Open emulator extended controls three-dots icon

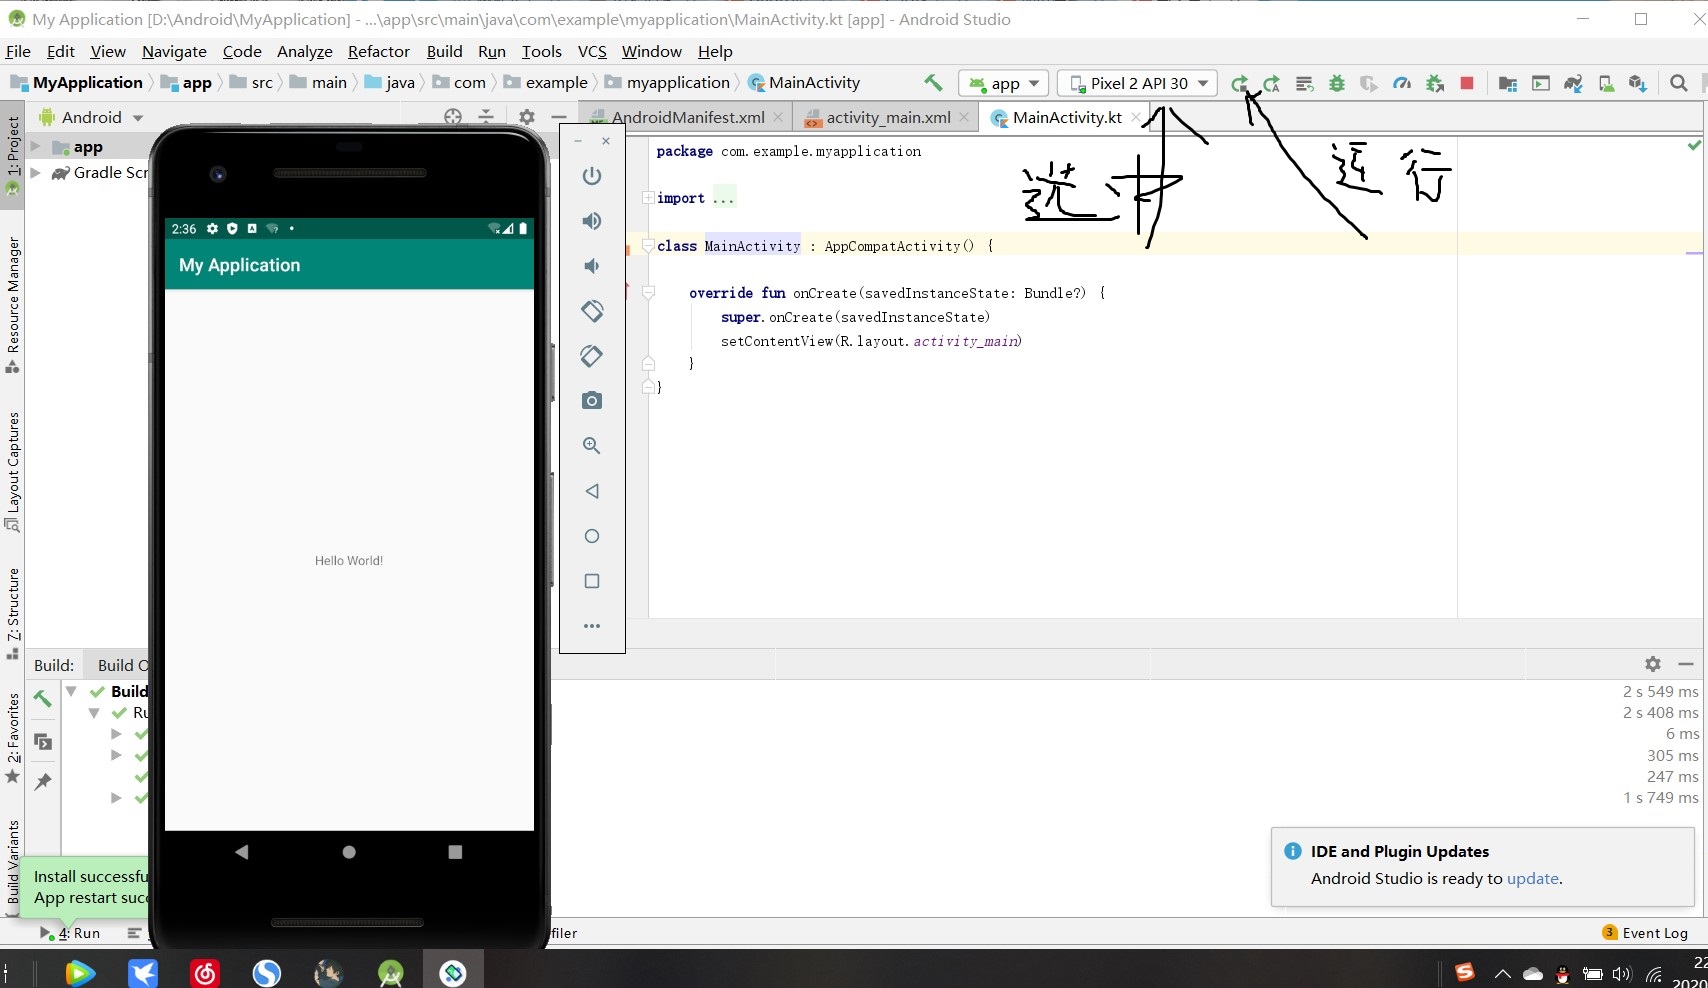point(592,626)
